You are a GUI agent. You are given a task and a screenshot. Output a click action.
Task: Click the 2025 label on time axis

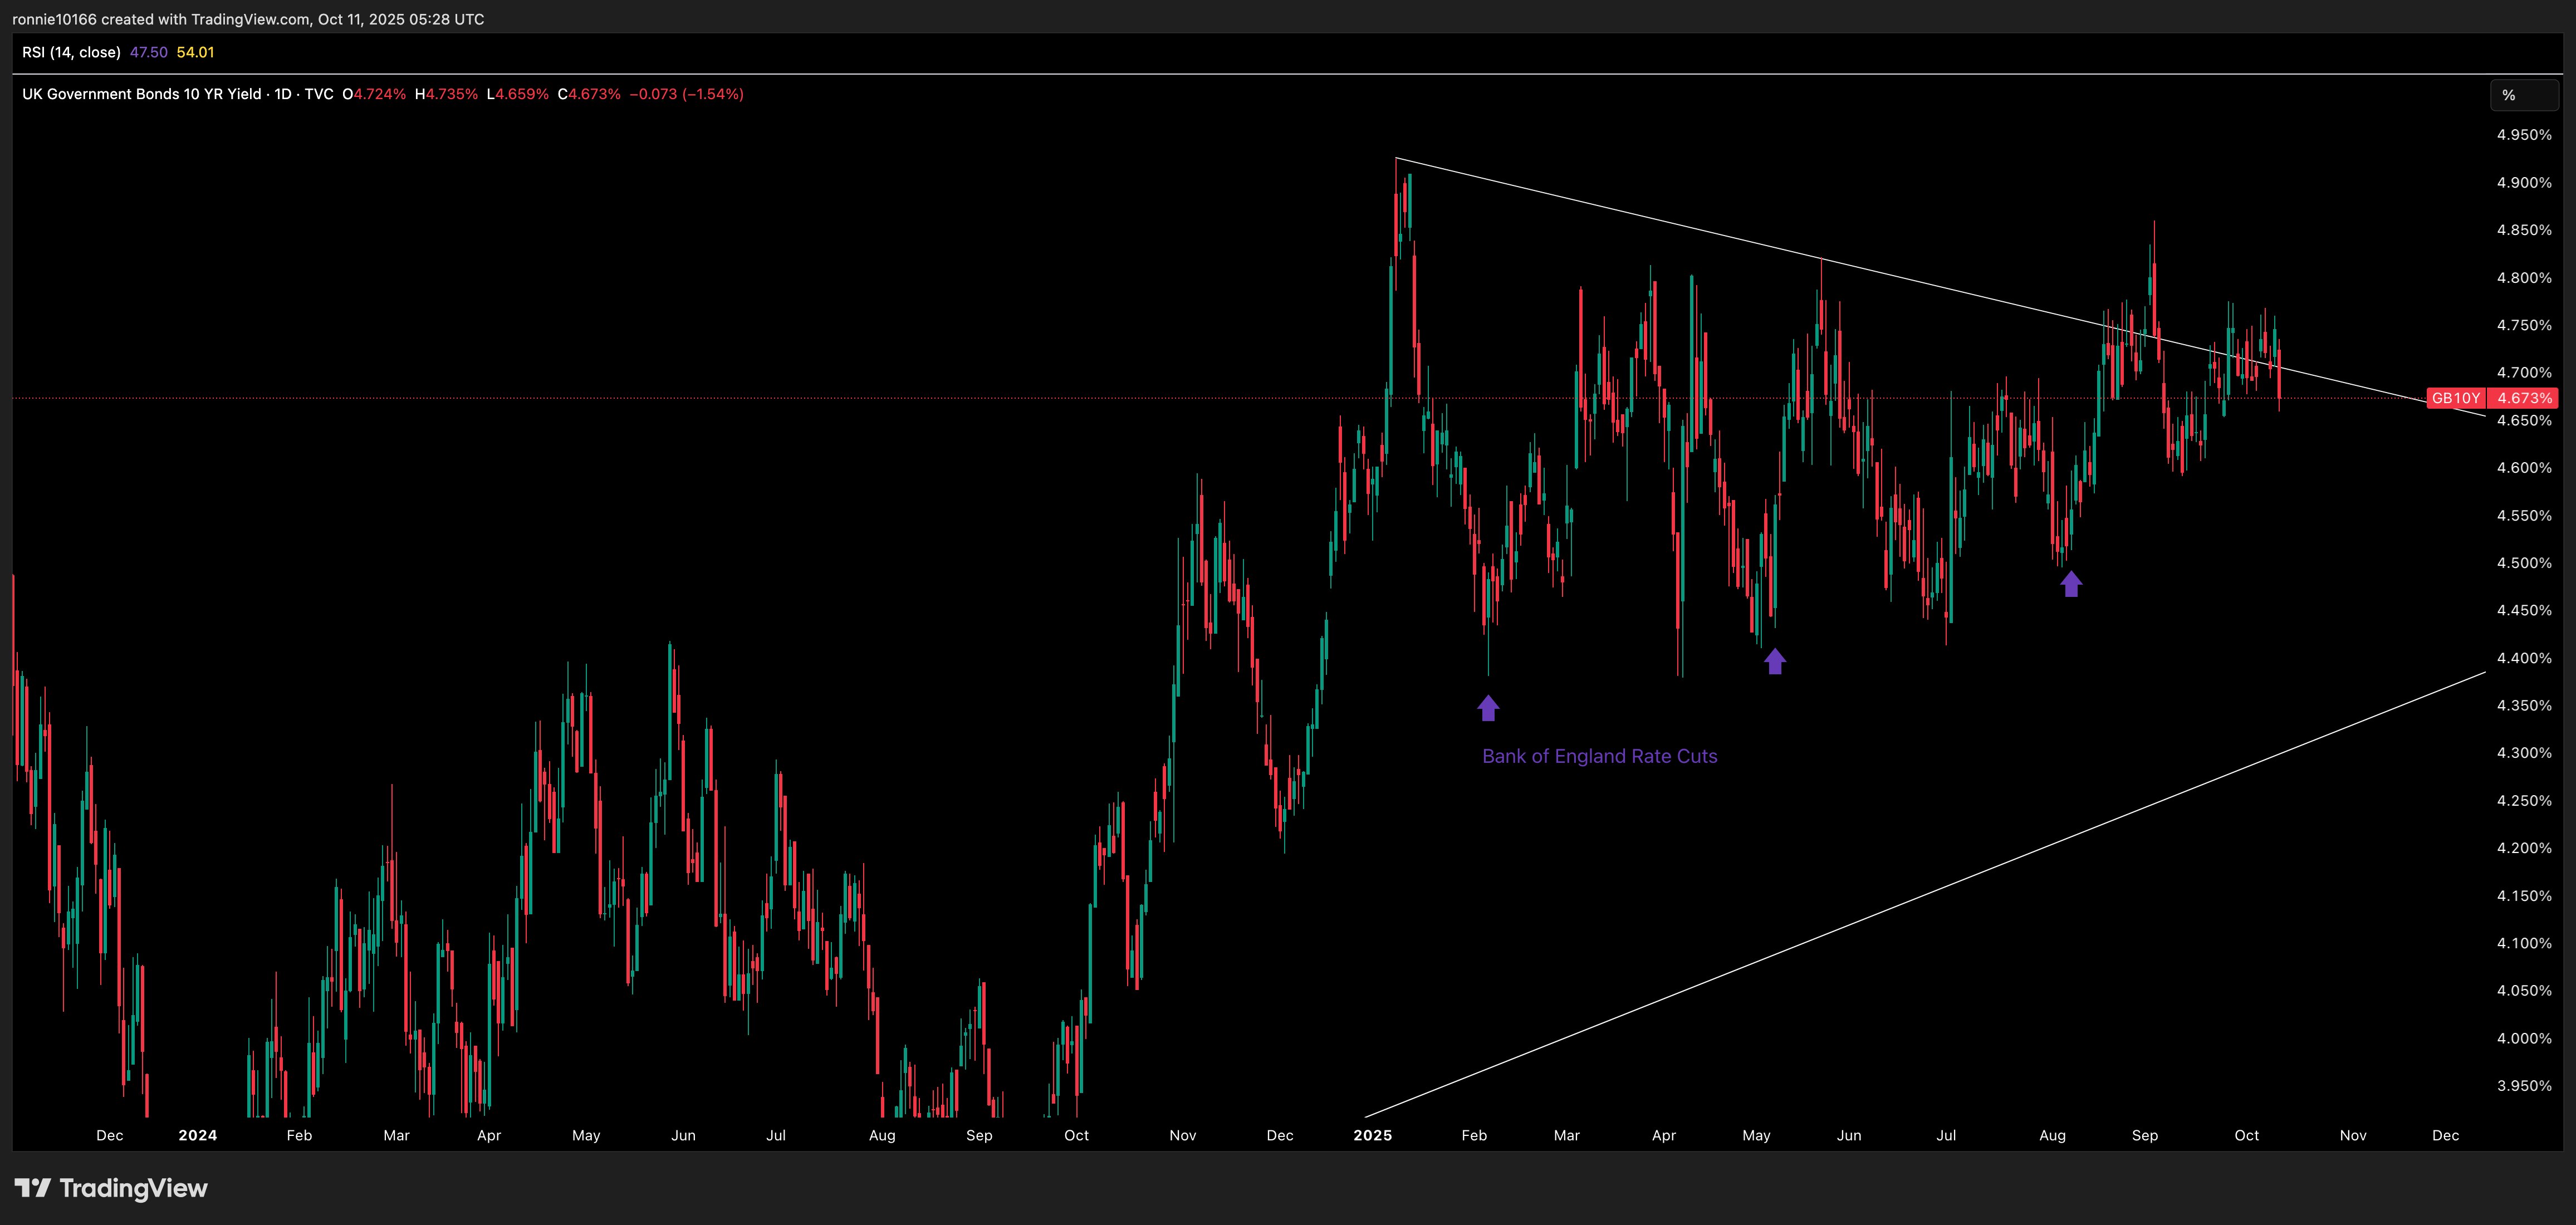[1372, 1135]
